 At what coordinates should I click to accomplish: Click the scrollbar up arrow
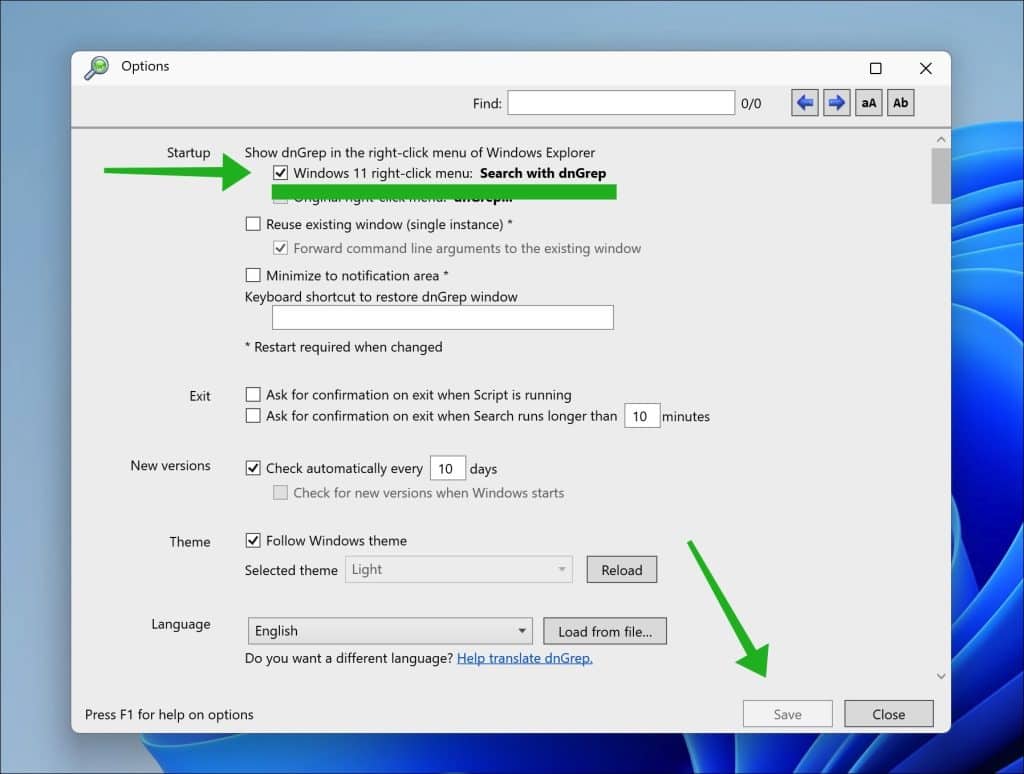coord(940,139)
